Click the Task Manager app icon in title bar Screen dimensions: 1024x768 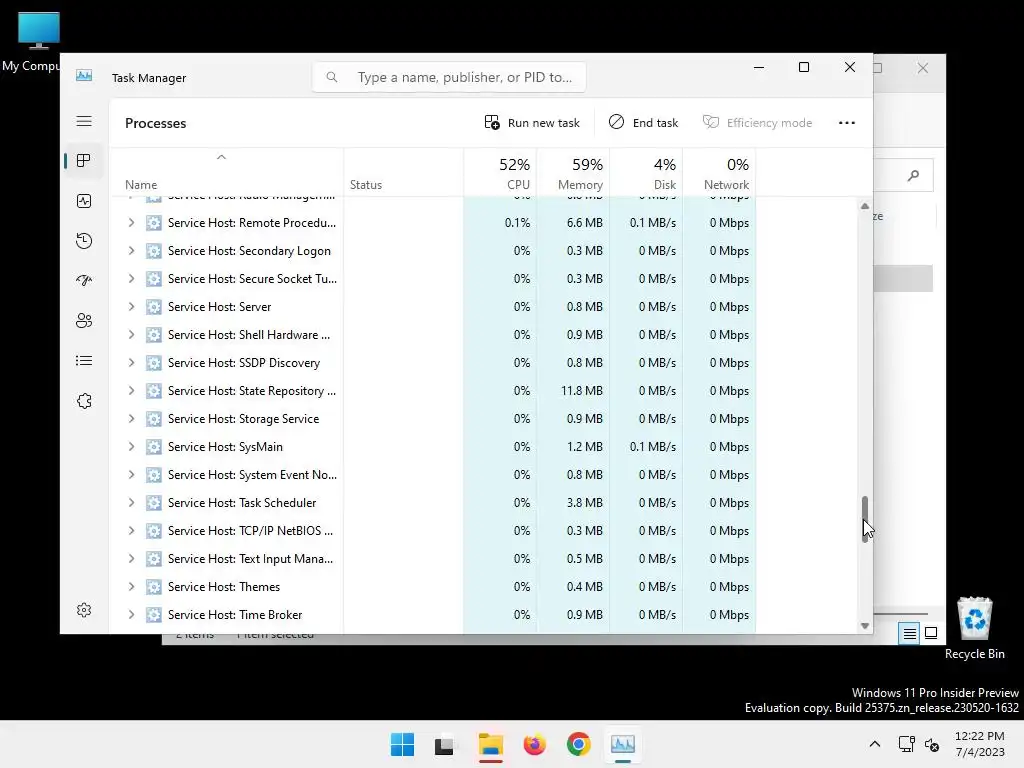[84, 76]
